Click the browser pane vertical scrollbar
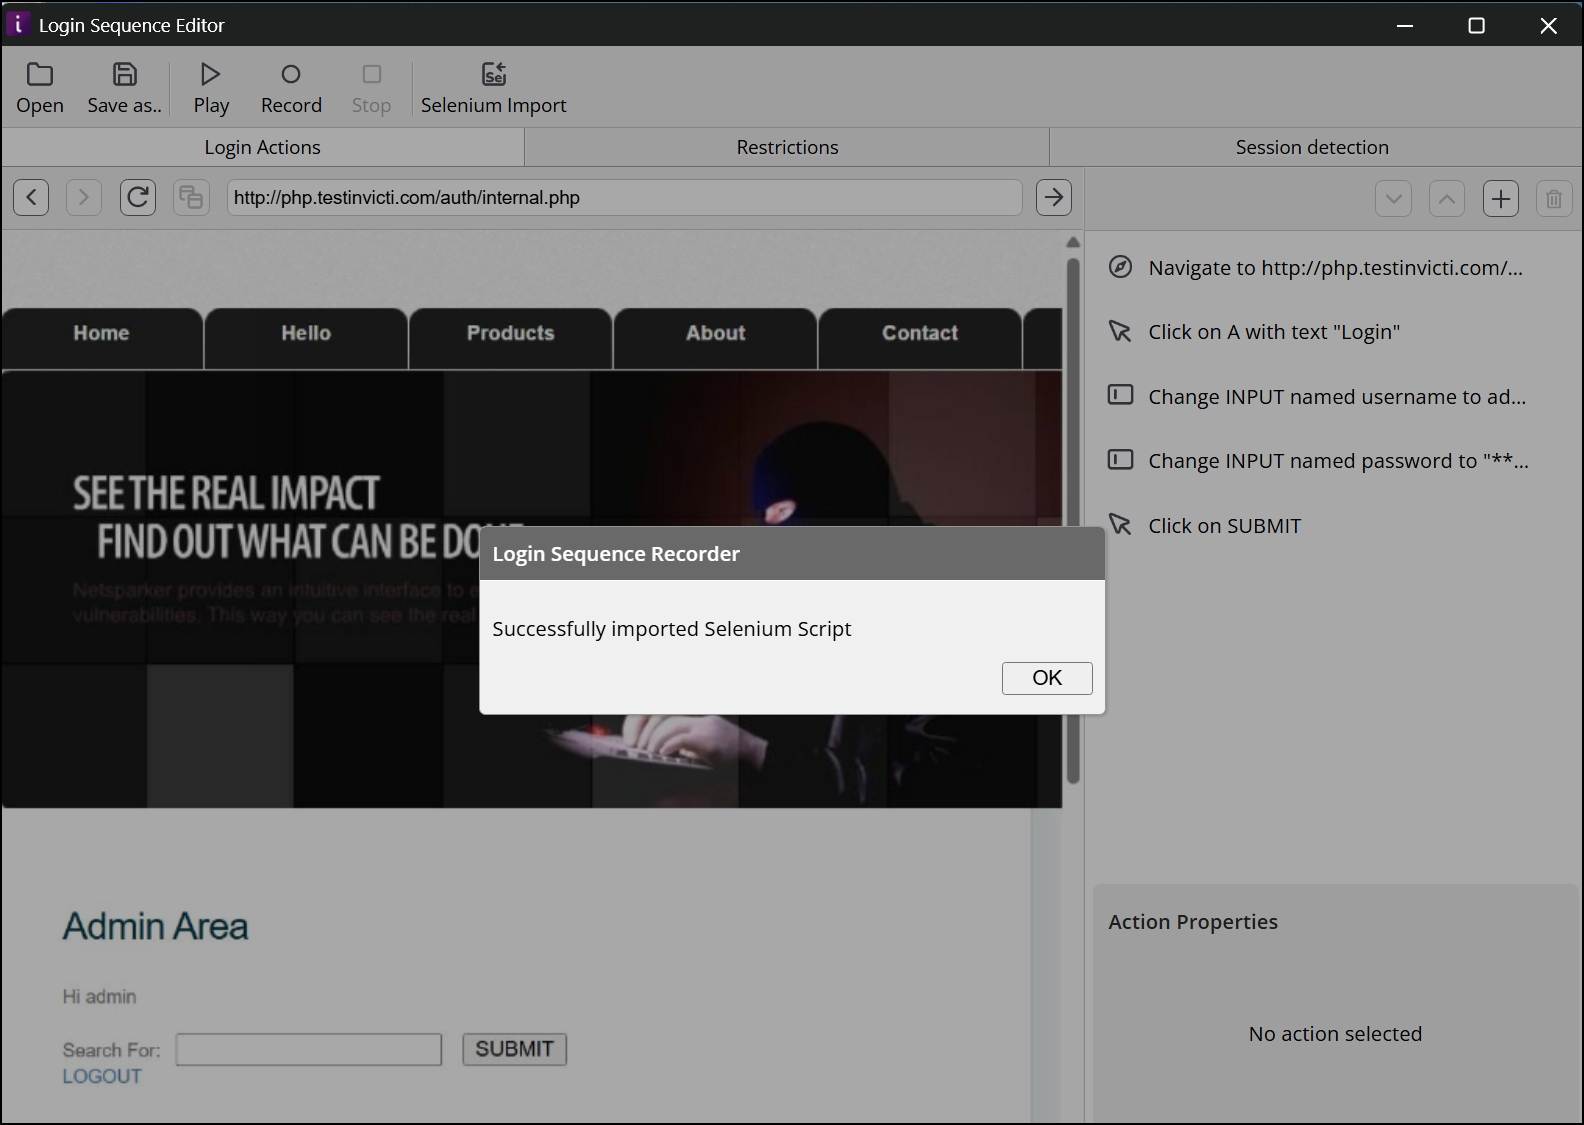 point(1073,520)
